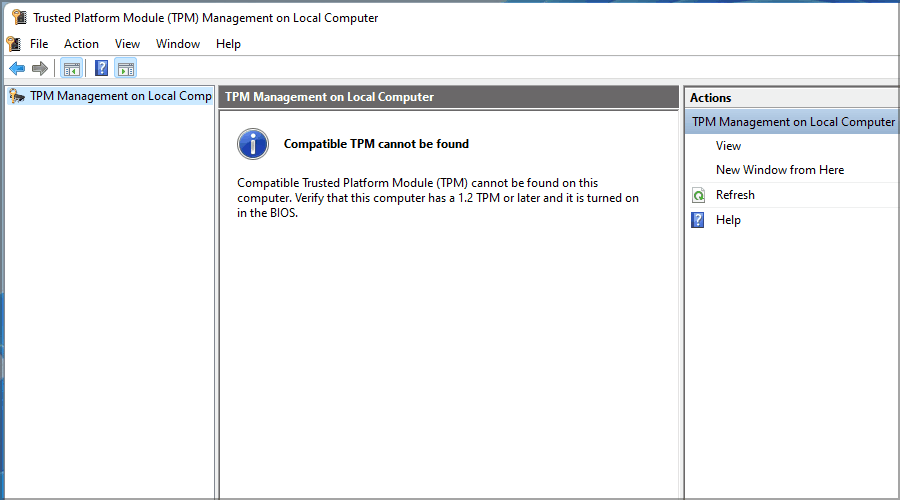This screenshot has width=900, height=500.
Task: Open the View menu in menu bar
Action: (x=127, y=44)
